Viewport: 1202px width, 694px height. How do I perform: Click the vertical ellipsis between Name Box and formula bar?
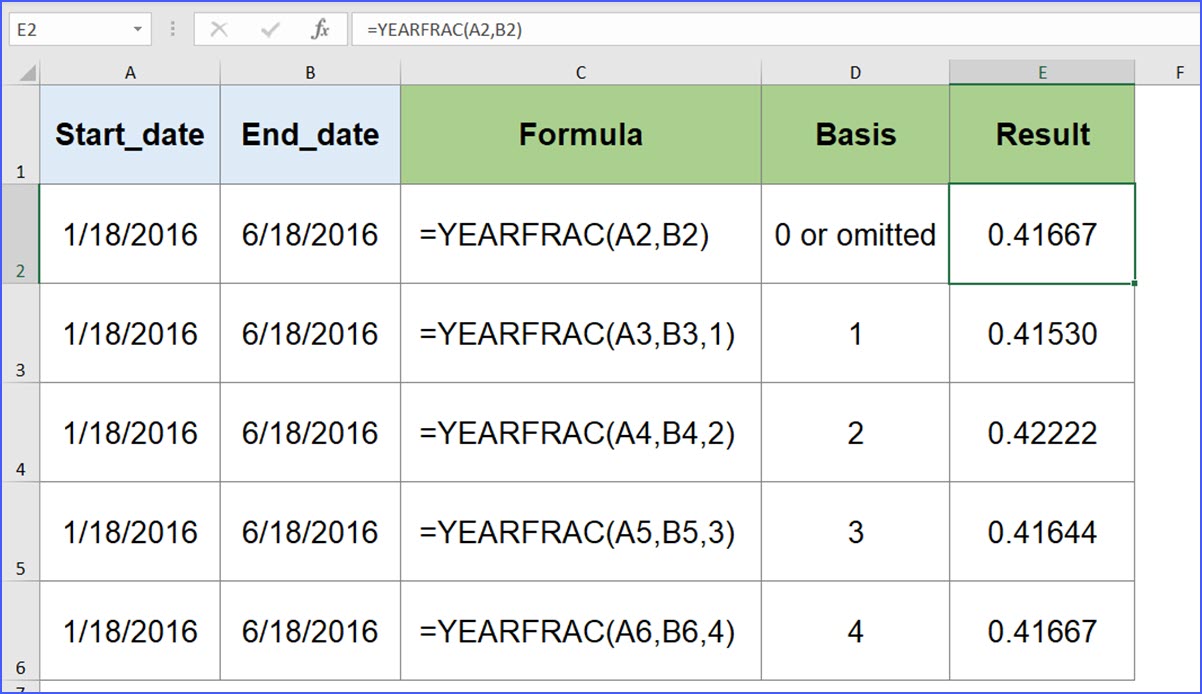[x=172, y=29]
